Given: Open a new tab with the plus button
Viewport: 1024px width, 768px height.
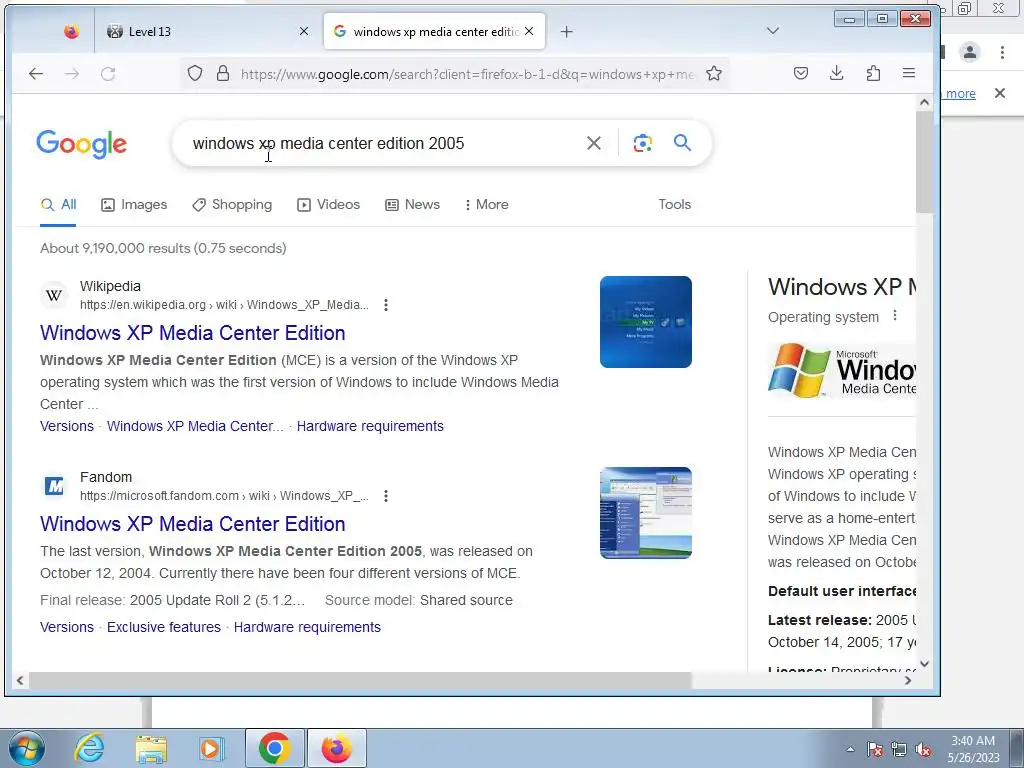Looking at the screenshot, I should (x=566, y=31).
